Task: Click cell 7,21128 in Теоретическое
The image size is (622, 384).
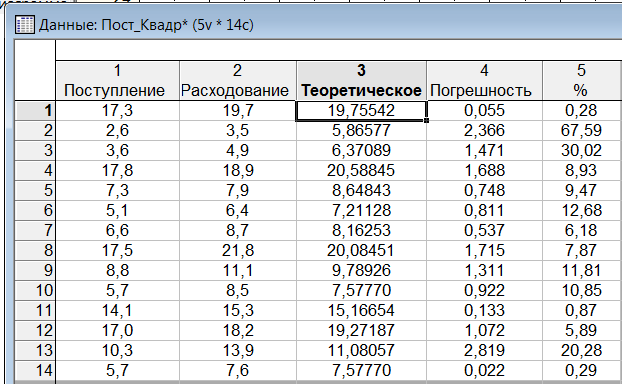Action: (361, 211)
